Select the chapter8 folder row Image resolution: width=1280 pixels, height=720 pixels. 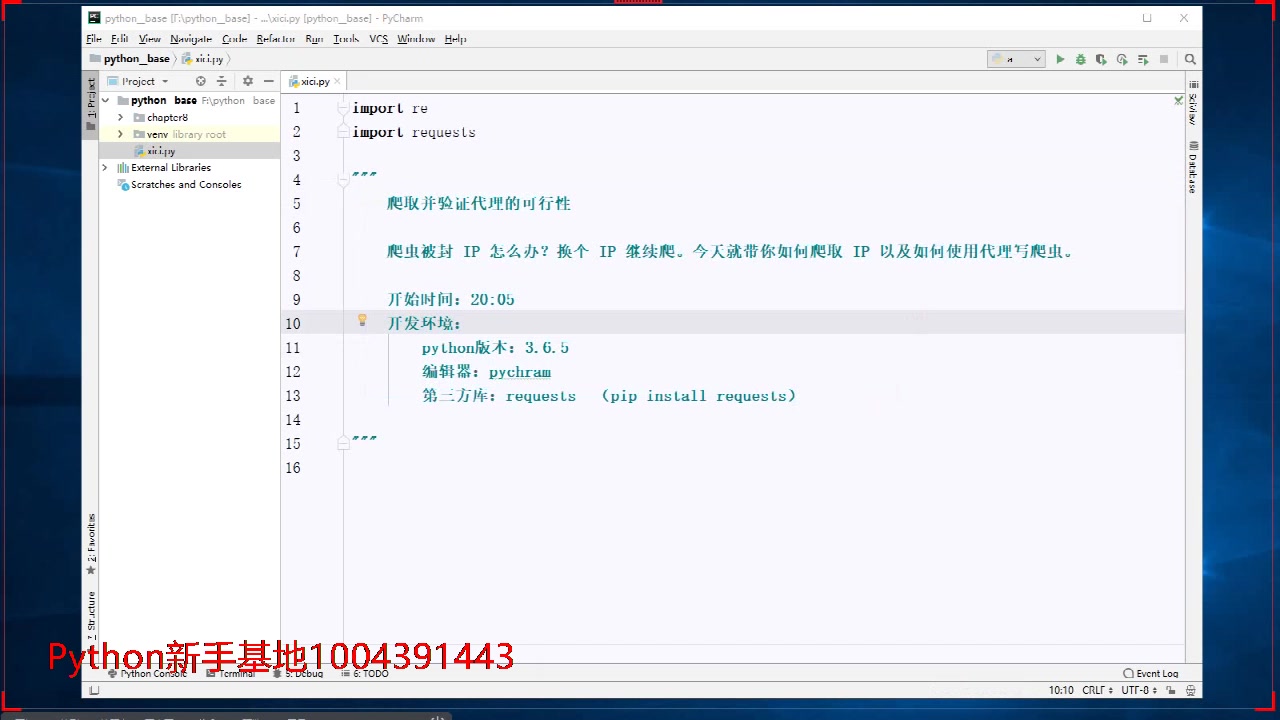(189, 118)
